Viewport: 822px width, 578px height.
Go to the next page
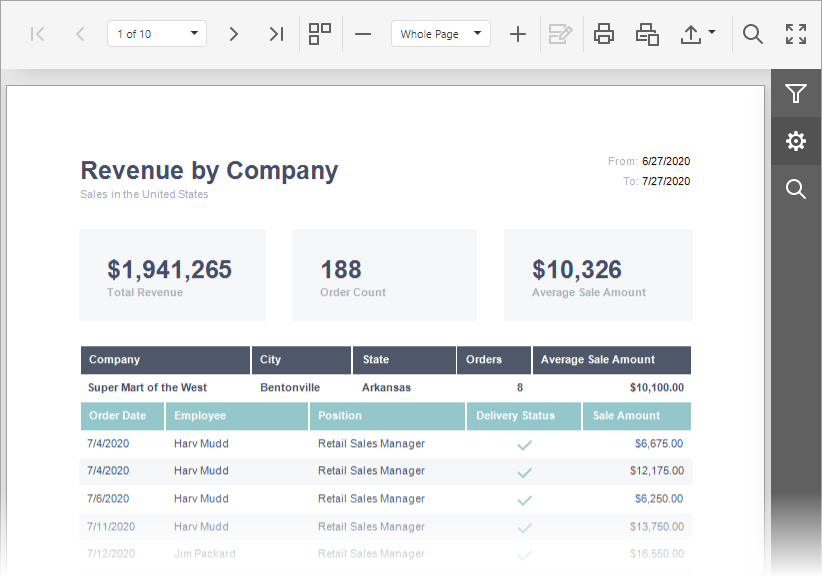click(234, 34)
